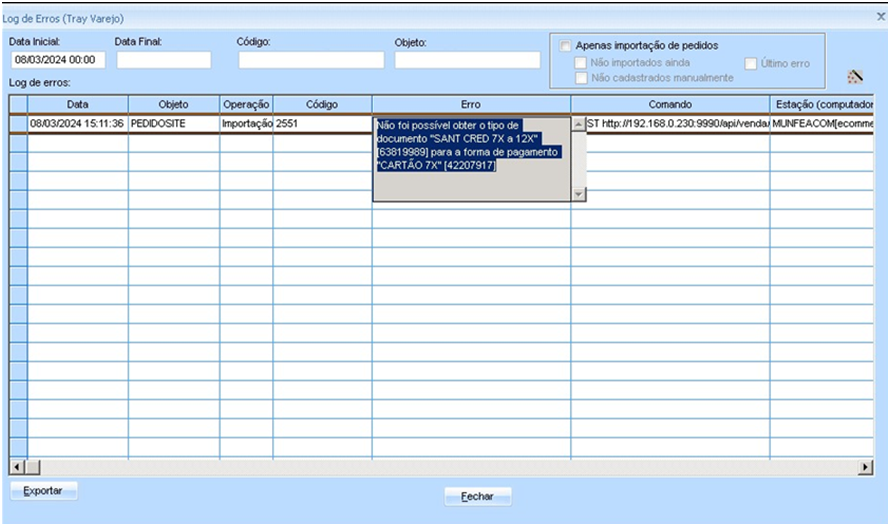Click the error text up scroll arrow
This screenshot has width=890, height=526.
pyautogui.click(x=578, y=124)
